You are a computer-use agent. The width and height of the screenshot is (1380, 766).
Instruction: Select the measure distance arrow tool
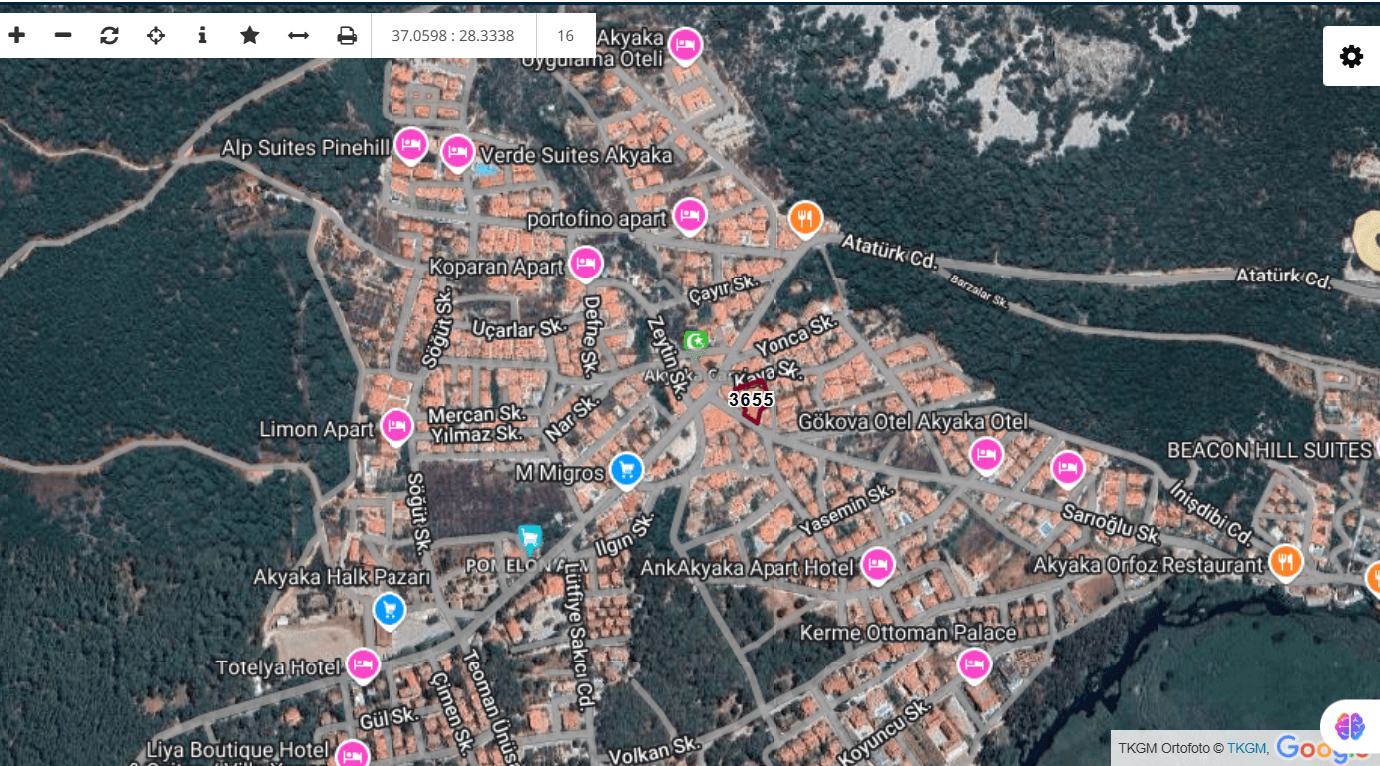298,36
